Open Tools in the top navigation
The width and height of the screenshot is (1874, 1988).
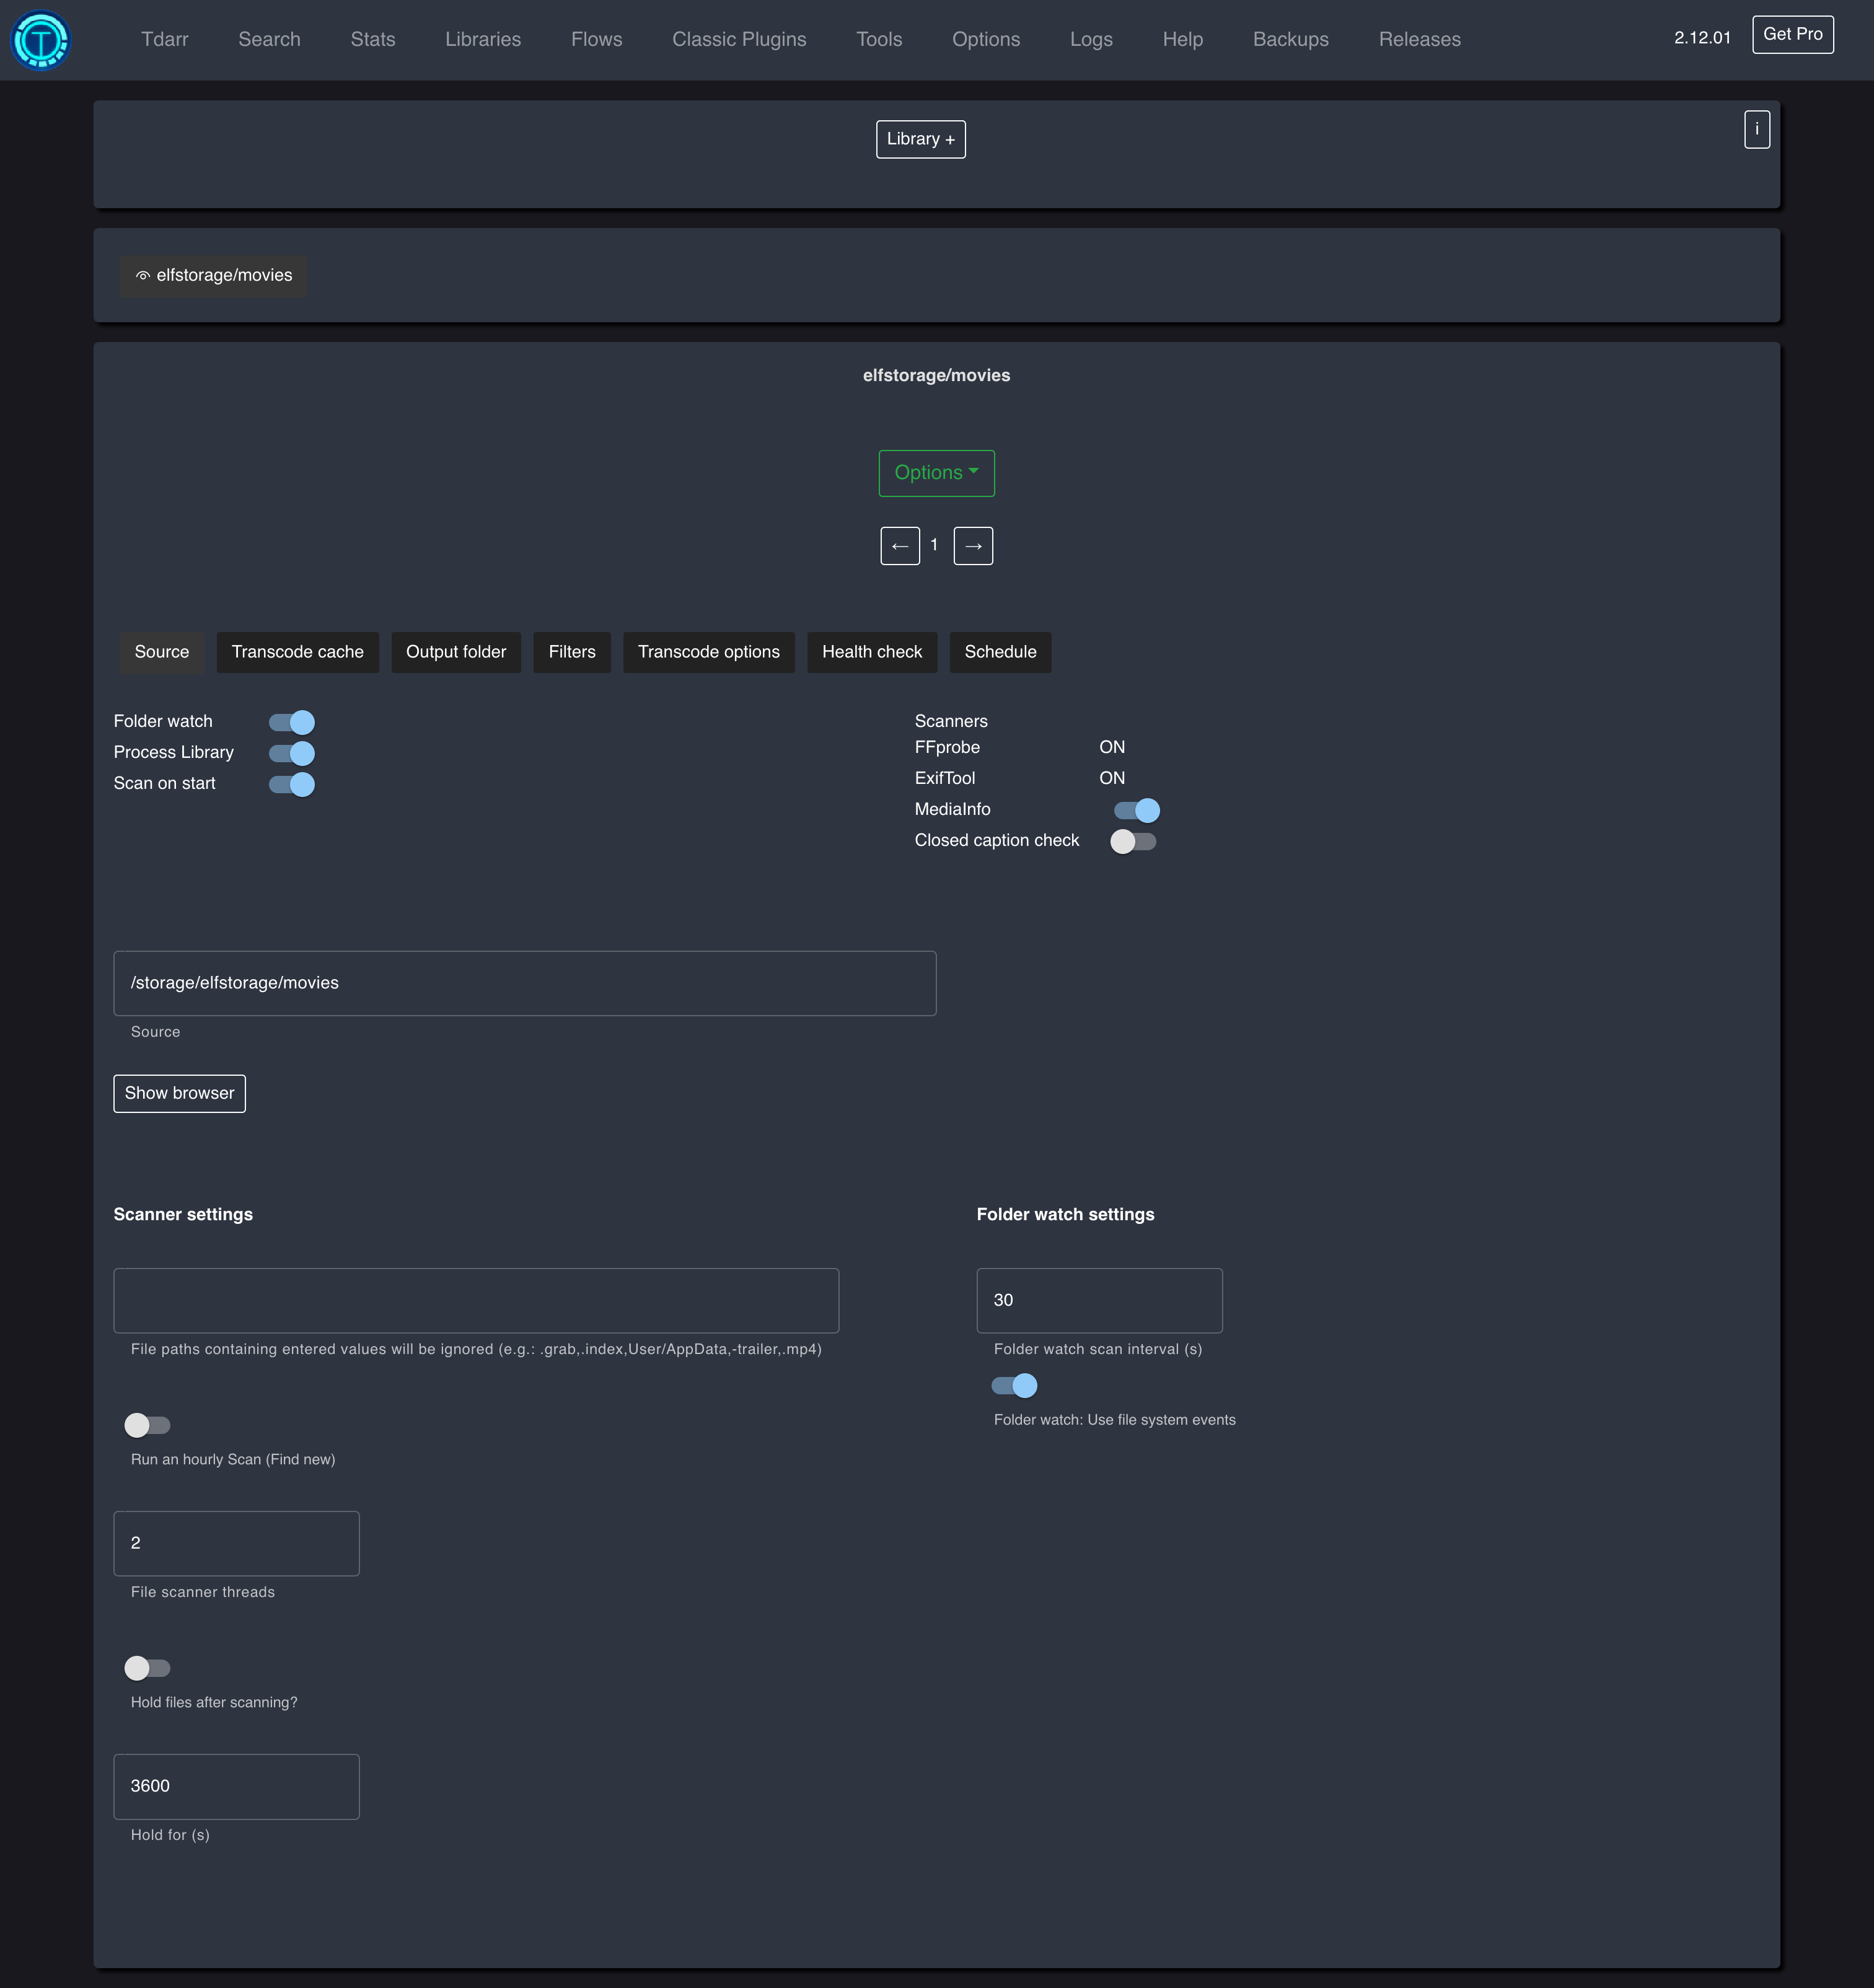point(879,39)
